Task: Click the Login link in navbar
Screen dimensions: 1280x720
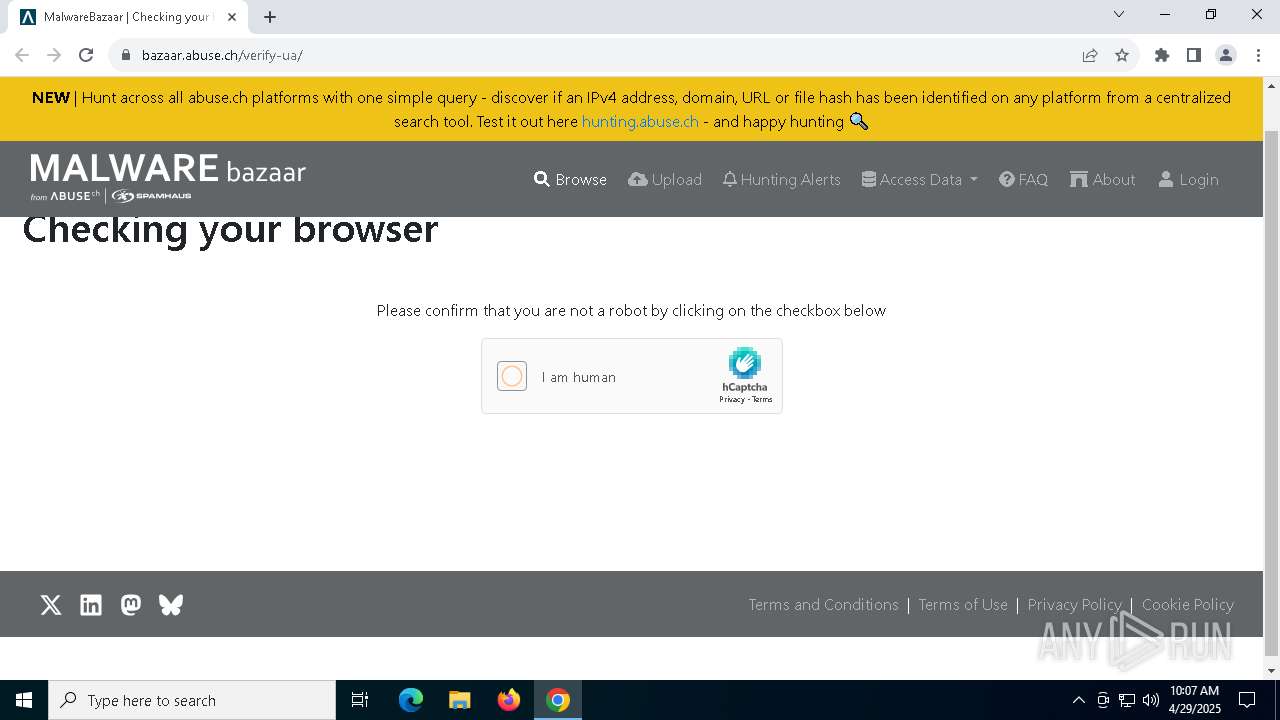Action: (1188, 179)
